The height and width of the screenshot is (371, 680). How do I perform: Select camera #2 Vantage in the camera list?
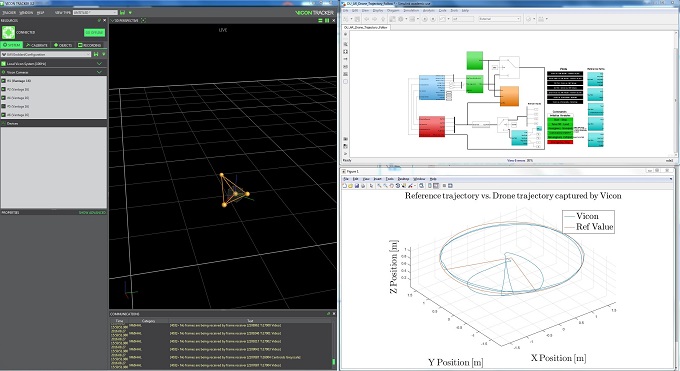point(54,89)
